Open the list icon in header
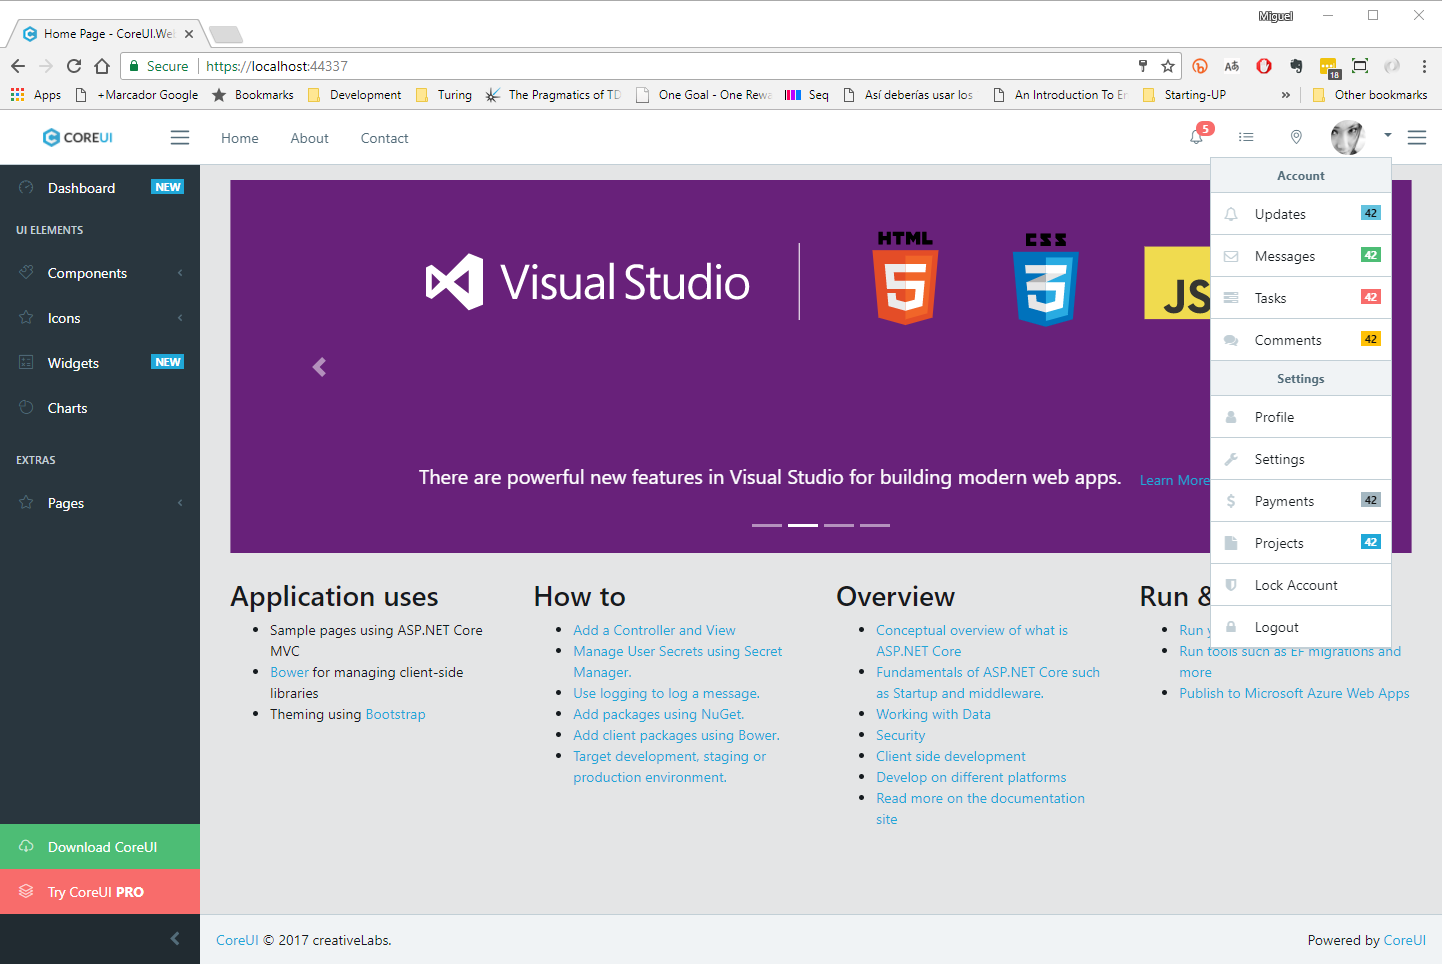Viewport: 1442px width, 964px height. coord(1246,137)
